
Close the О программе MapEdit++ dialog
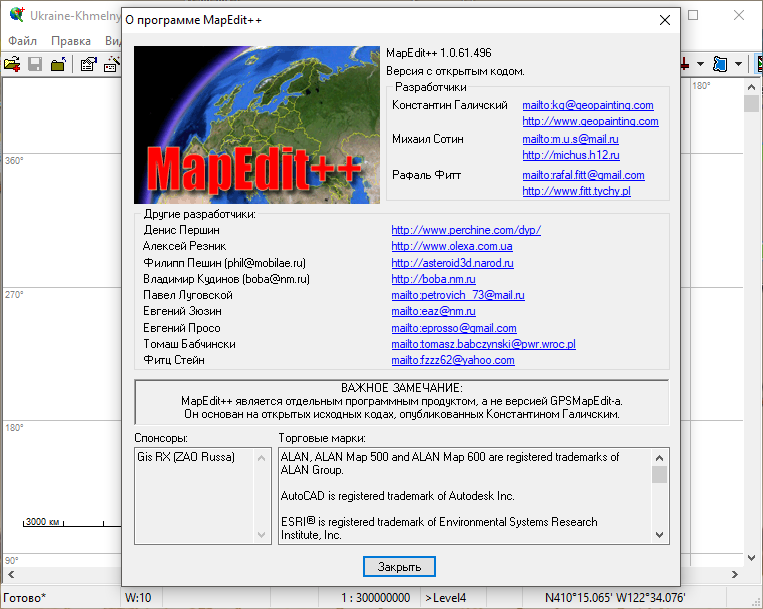click(665, 20)
